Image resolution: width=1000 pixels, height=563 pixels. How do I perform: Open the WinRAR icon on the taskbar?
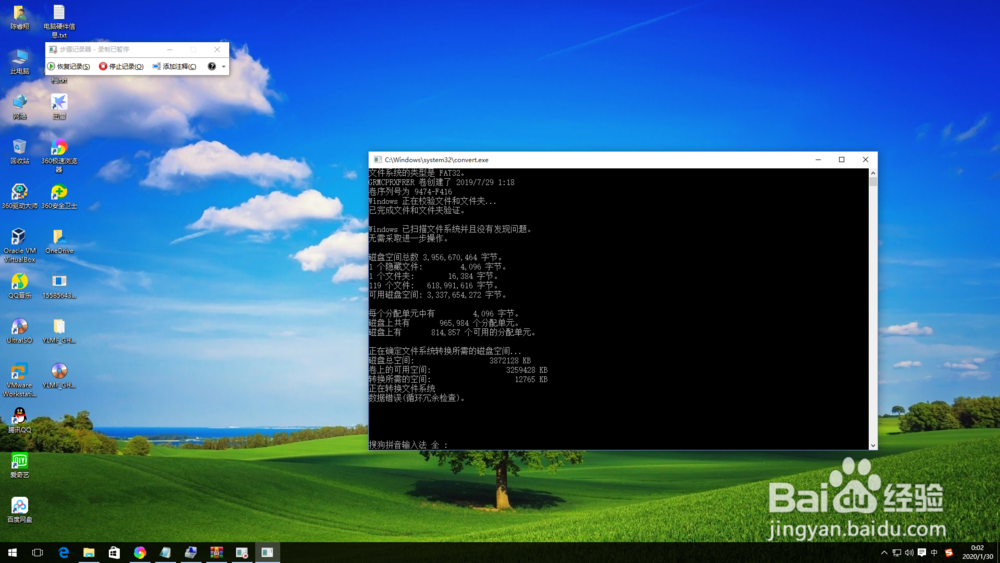pos(216,552)
